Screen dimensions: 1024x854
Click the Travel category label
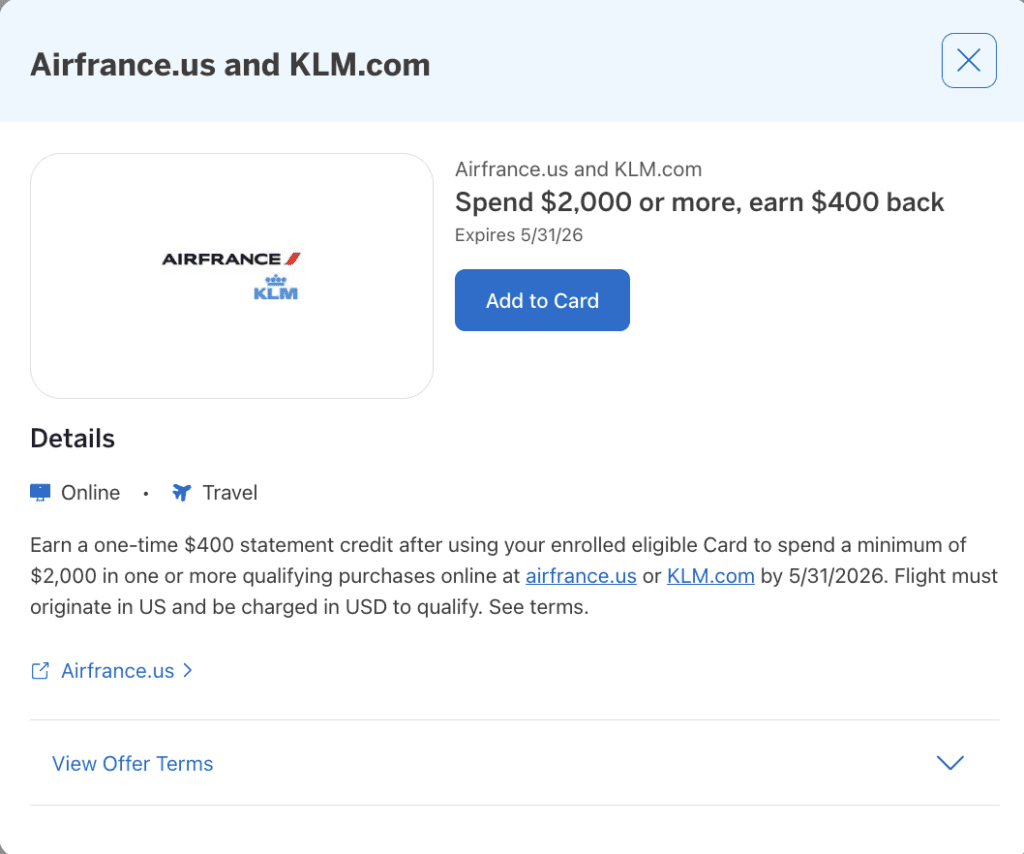(x=230, y=493)
